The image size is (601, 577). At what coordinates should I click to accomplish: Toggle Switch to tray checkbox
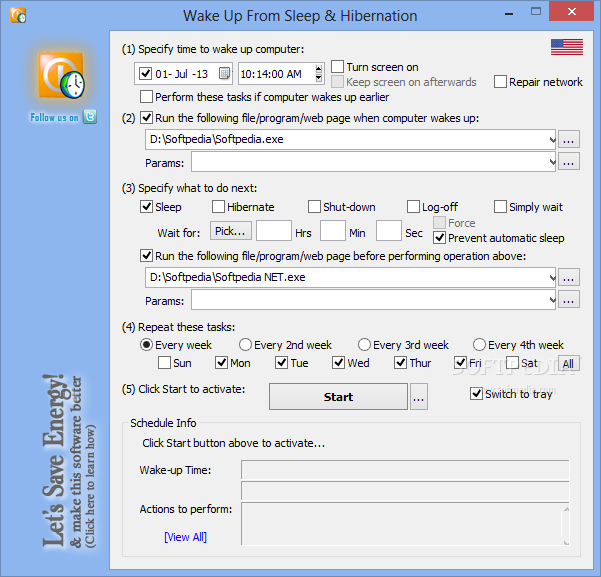pos(476,393)
